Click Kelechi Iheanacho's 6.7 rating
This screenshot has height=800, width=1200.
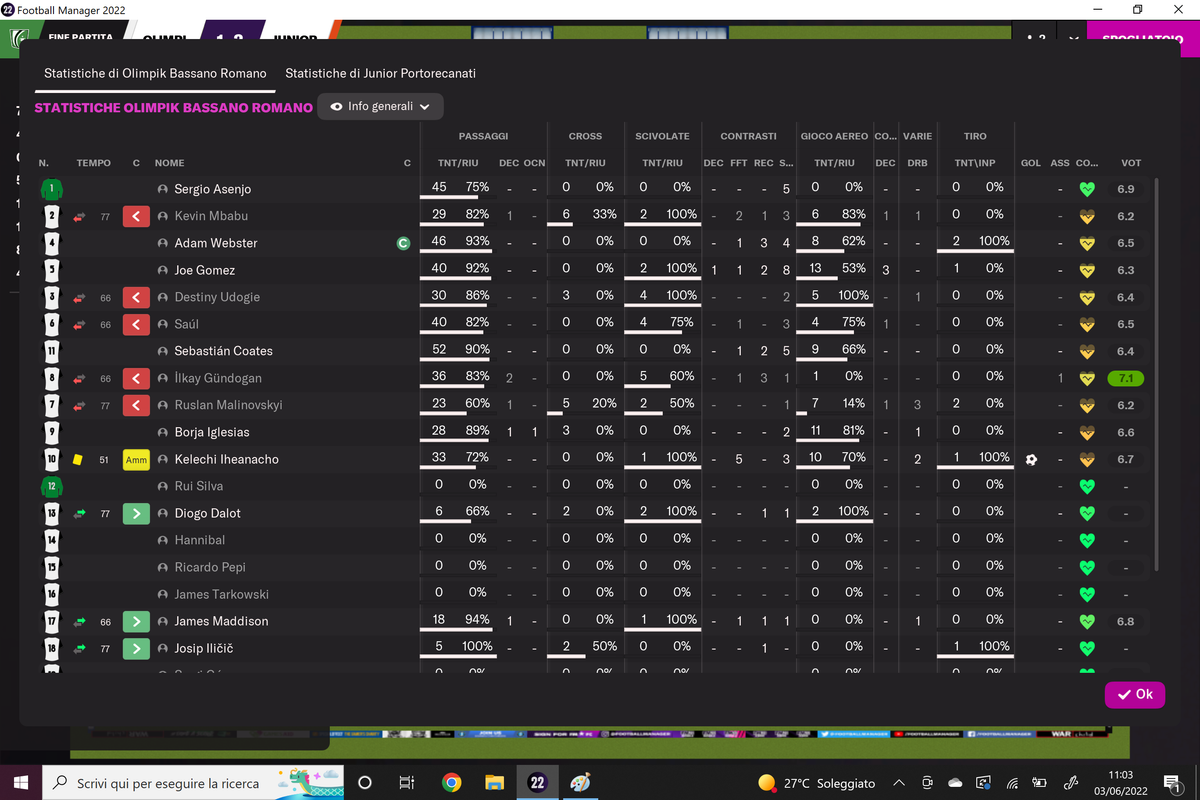point(1126,459)
